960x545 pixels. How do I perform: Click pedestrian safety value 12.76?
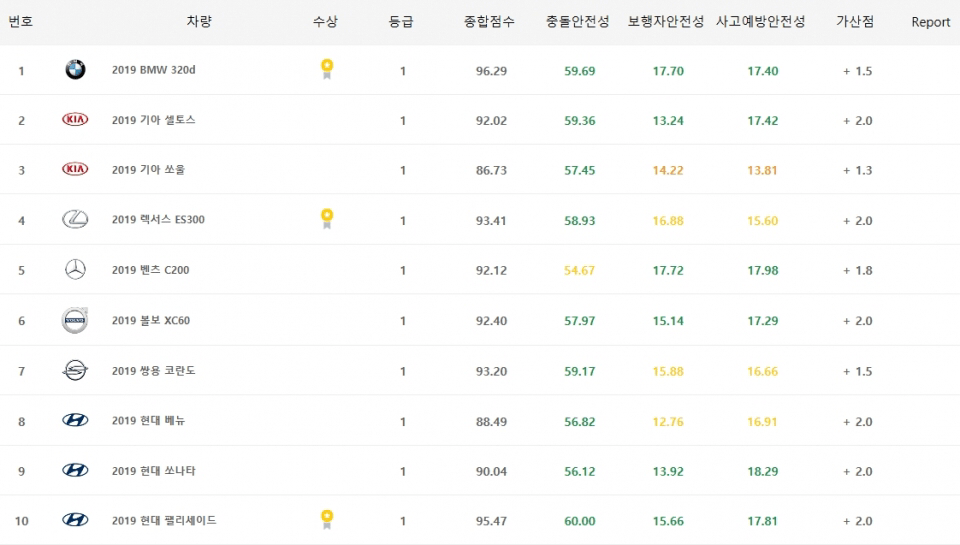pyautogui.click(x=668, y=421)
